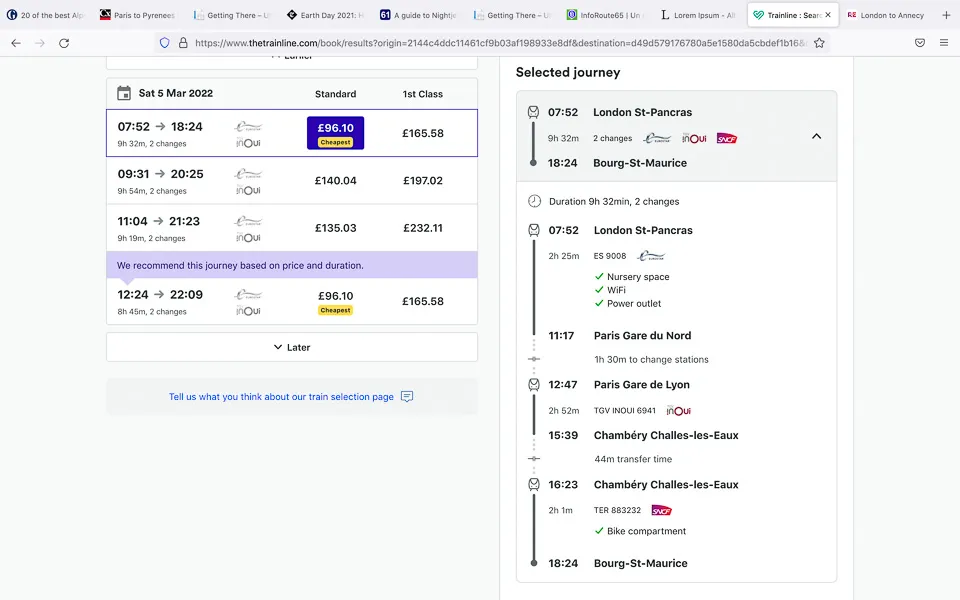Collapse the selected journey details chevron
The width and height of the screenshot is (960, 600).
(816, 136)
